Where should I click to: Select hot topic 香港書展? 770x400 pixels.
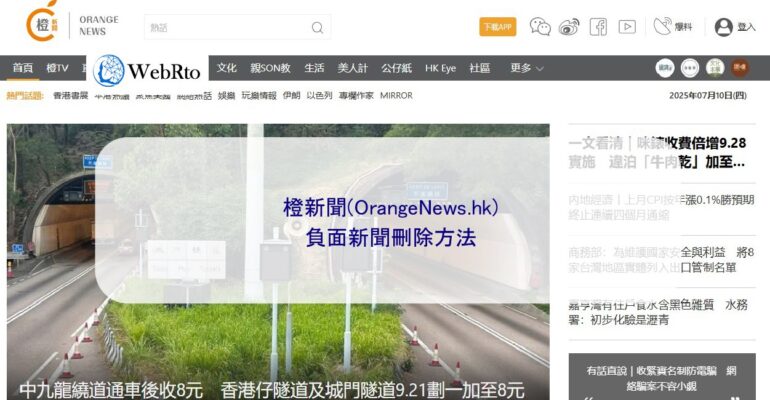pyautogui.click(x=71, y=95)
